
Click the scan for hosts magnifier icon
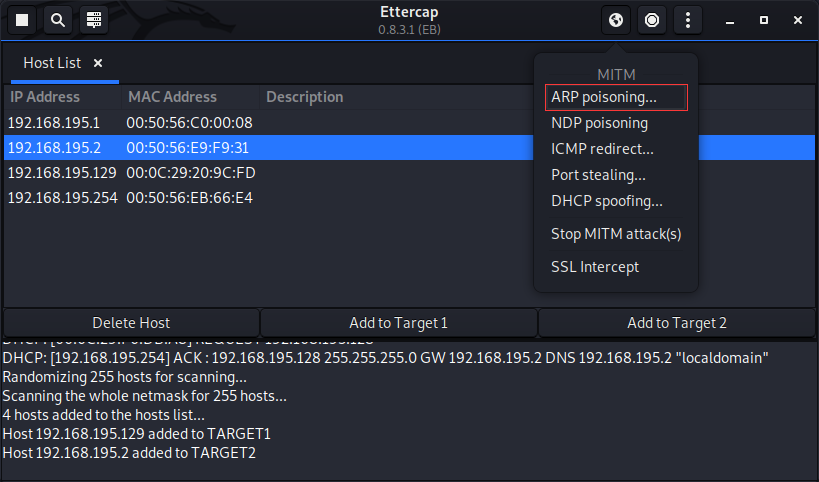58,20
